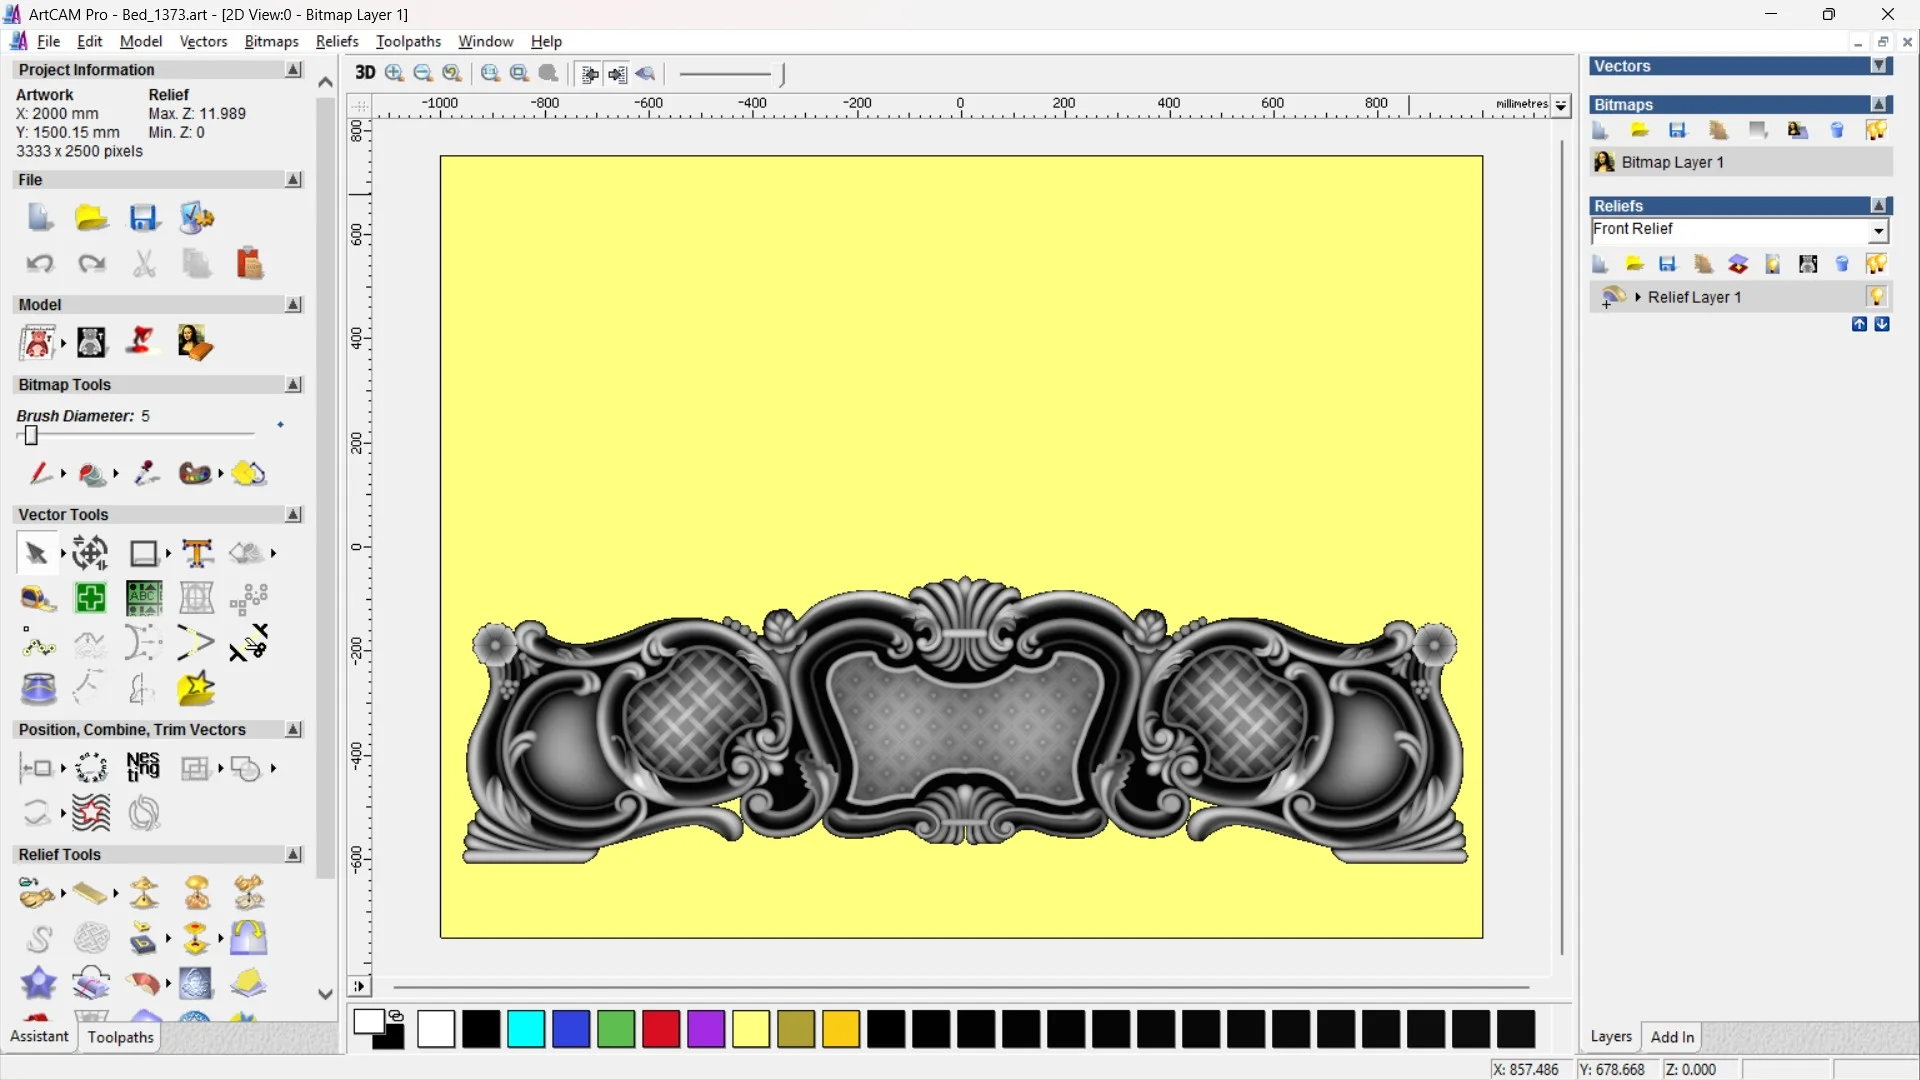Click the Undo arrow icon
This screenshot has width=1920, height=1080.
(x=39, y=264)
